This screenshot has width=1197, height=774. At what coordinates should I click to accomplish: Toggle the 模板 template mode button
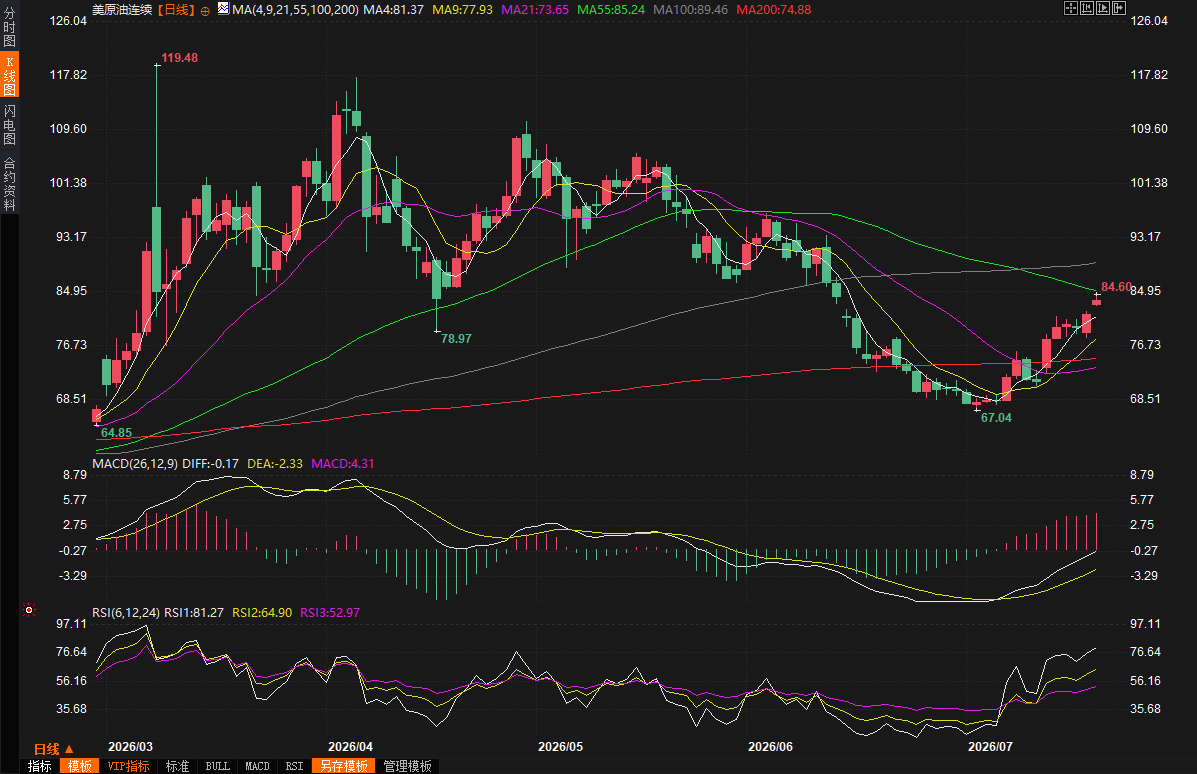tap(79, 766)
